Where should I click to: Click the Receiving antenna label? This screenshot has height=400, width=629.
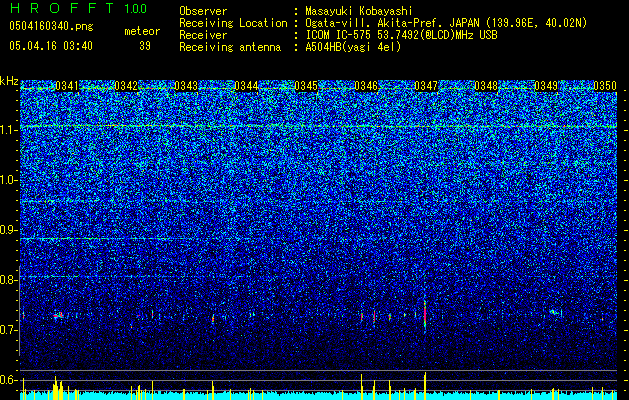(230, 47)
